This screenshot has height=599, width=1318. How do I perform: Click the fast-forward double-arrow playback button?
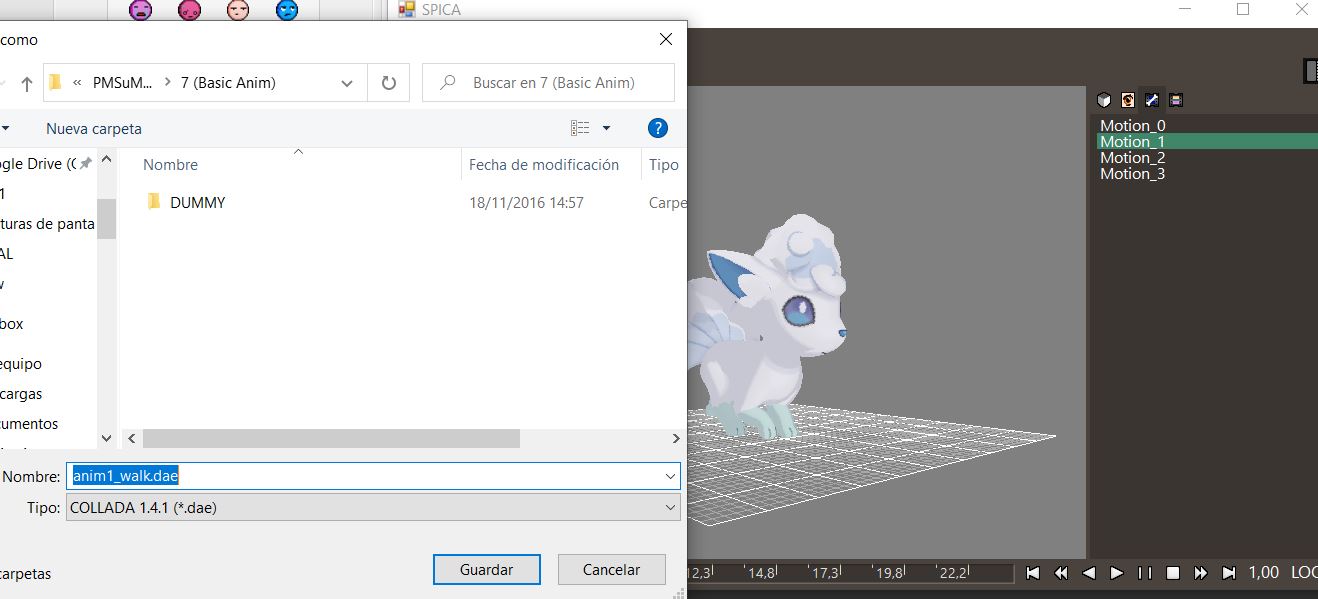pos(1201,573)
